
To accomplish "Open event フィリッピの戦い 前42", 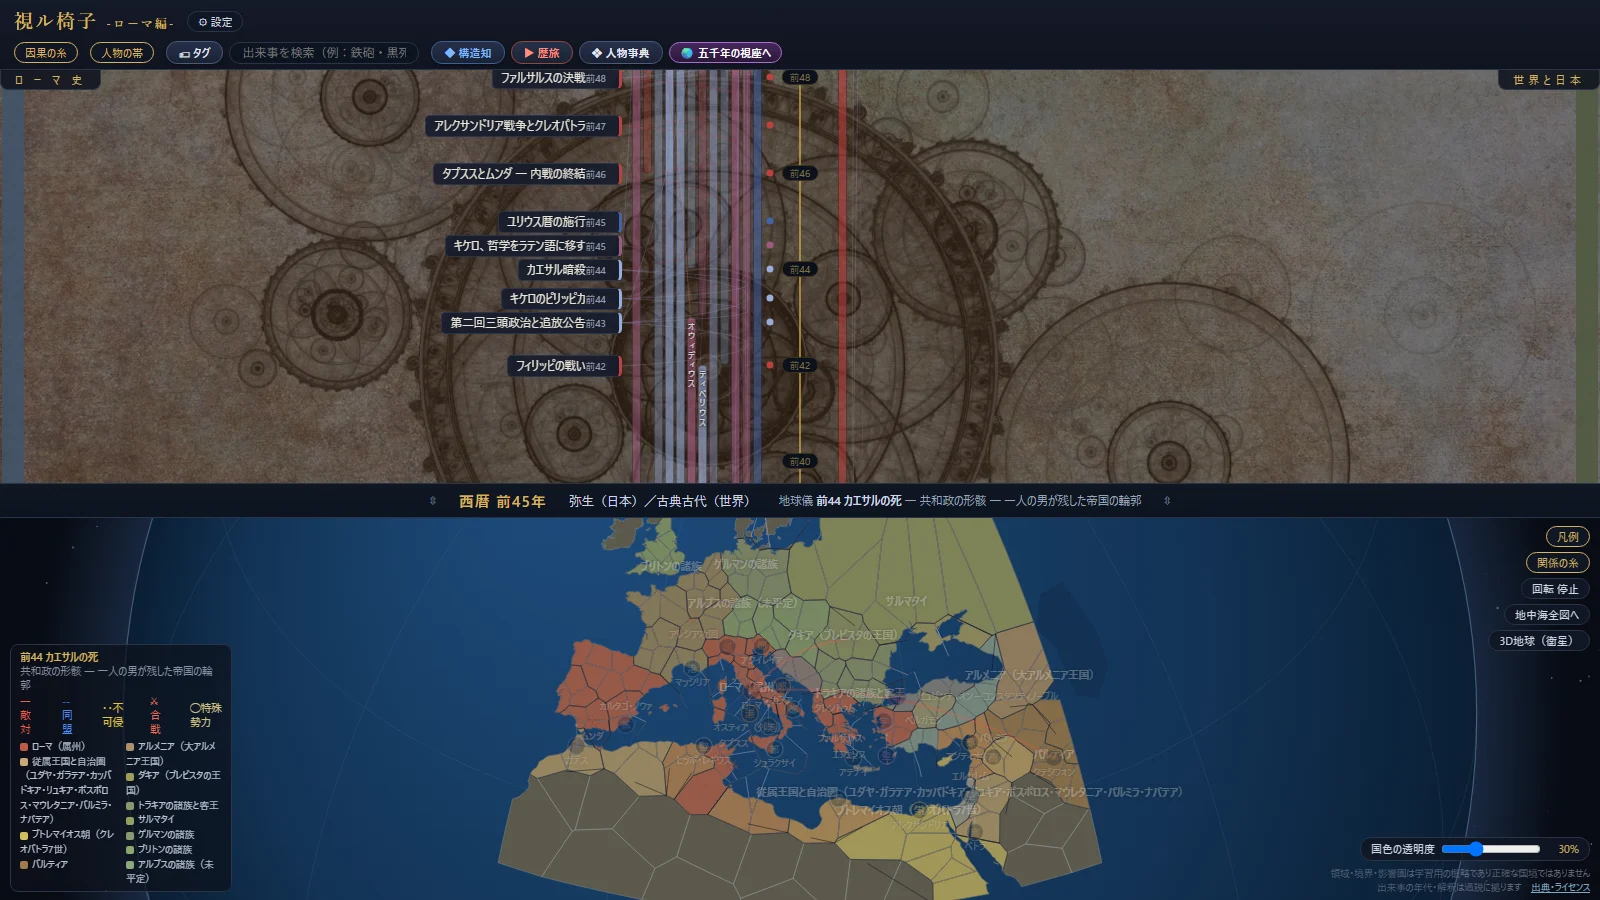I will click(x=563, y=366).
